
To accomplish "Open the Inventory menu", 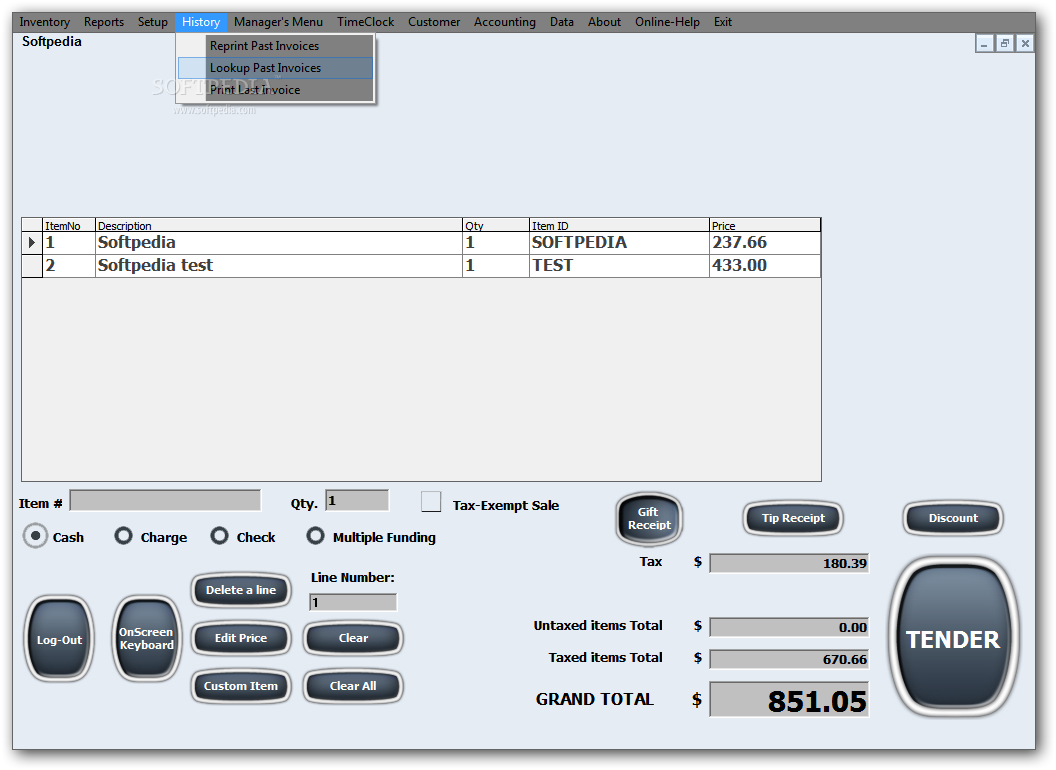I will pos(44,22).
